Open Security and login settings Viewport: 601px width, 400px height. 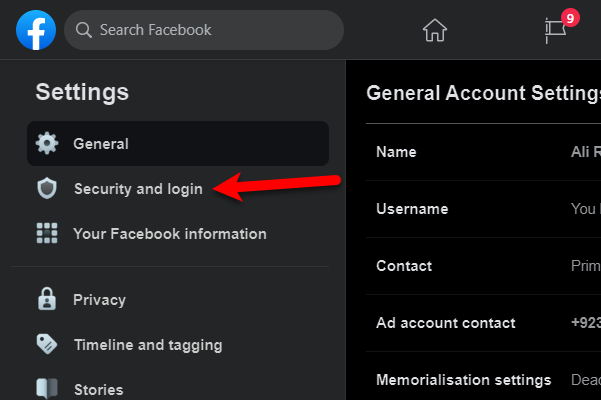point(138,189)
